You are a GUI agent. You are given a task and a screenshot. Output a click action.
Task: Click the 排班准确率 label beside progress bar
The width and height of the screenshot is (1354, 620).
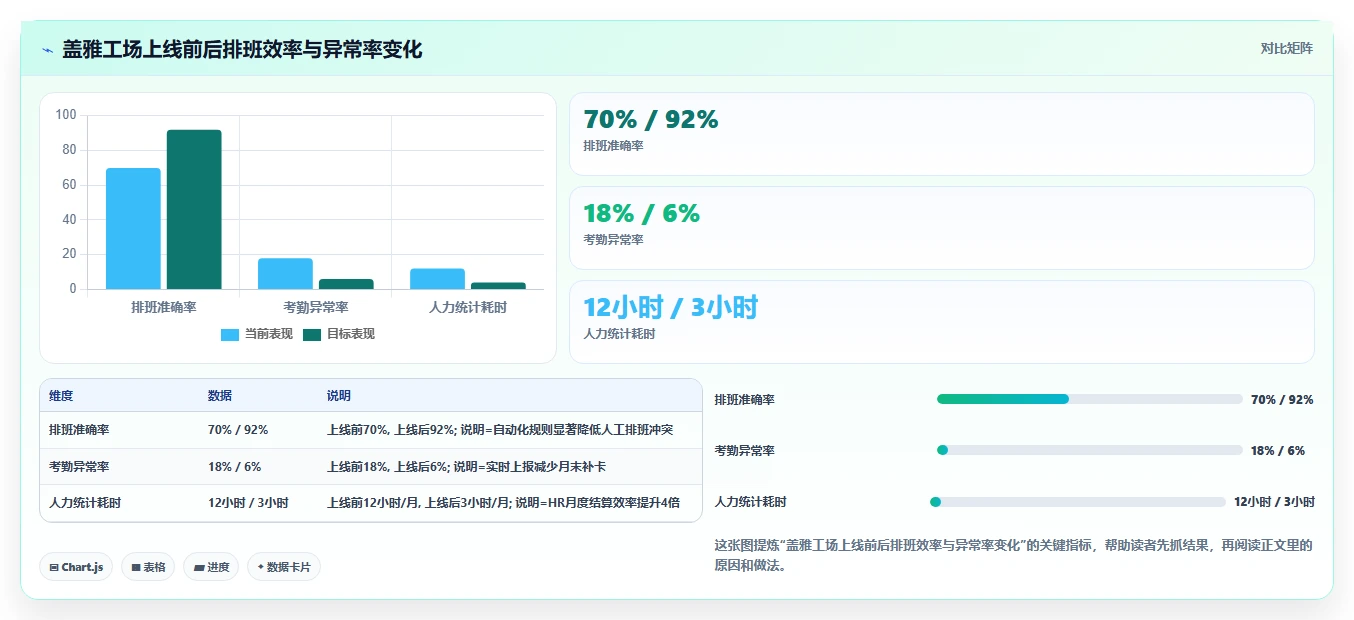745,399
